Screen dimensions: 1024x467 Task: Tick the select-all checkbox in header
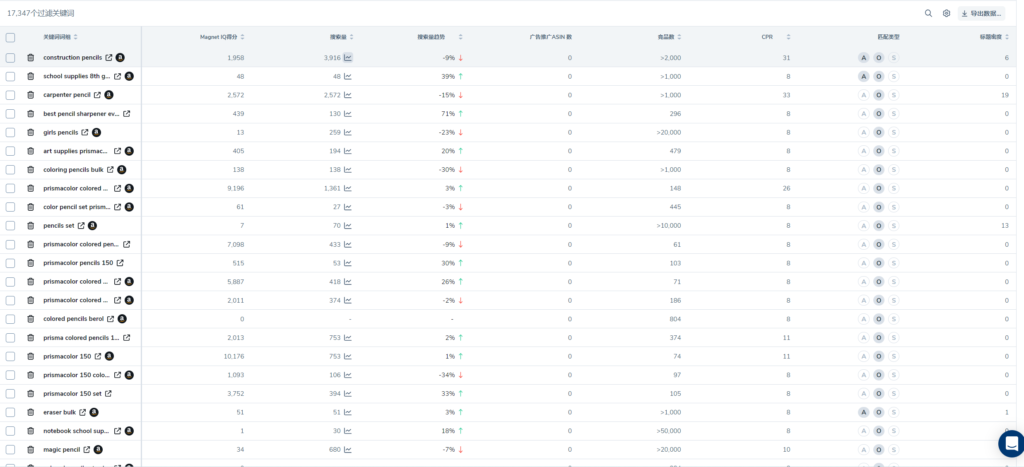pyautogui.click(x=10, y=37)
